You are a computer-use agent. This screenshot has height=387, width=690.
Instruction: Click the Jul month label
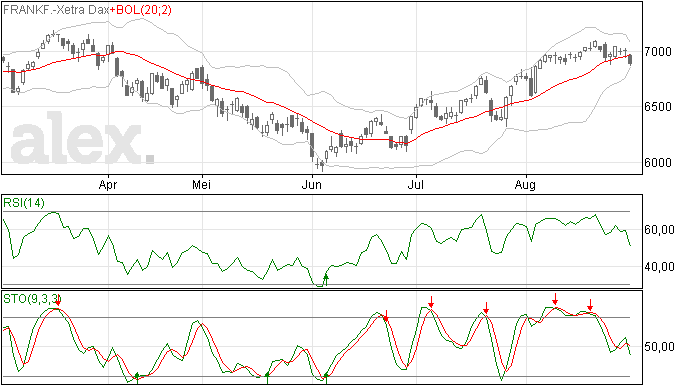click(x=415, y=184)
